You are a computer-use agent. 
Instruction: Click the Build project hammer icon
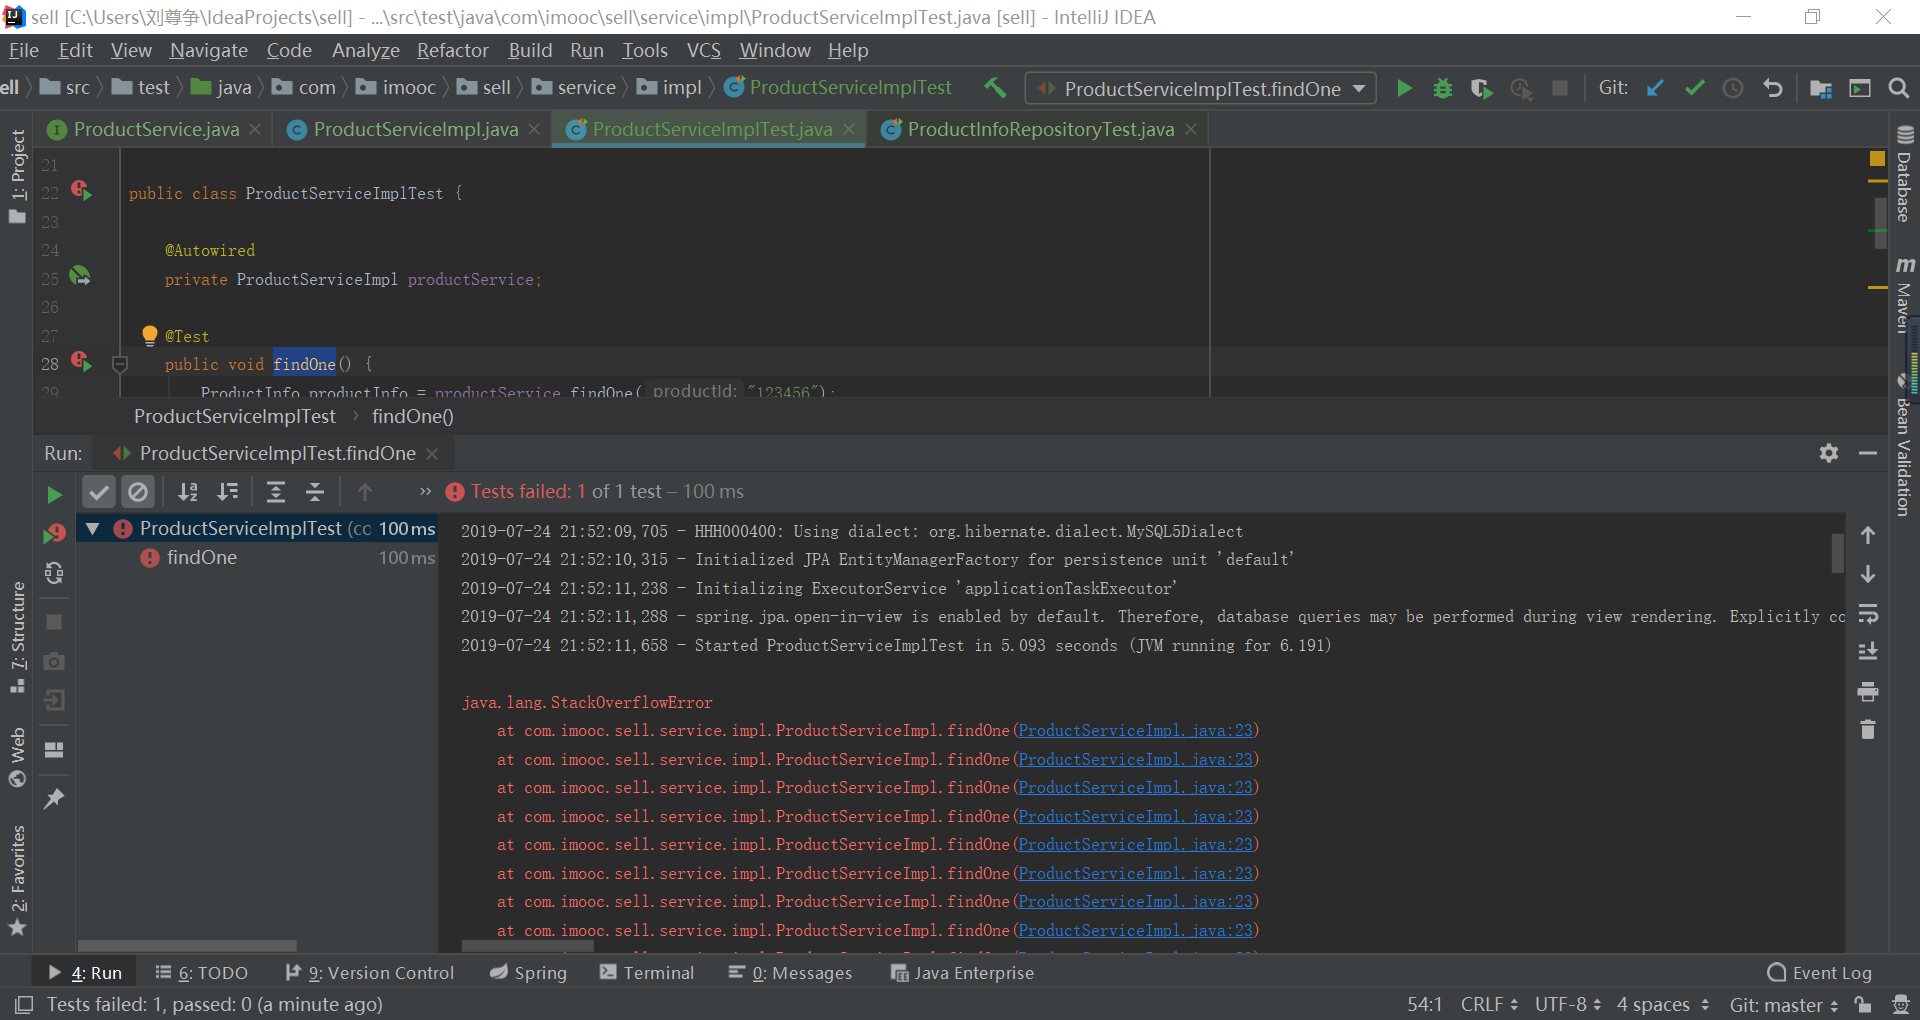[995, 88]
